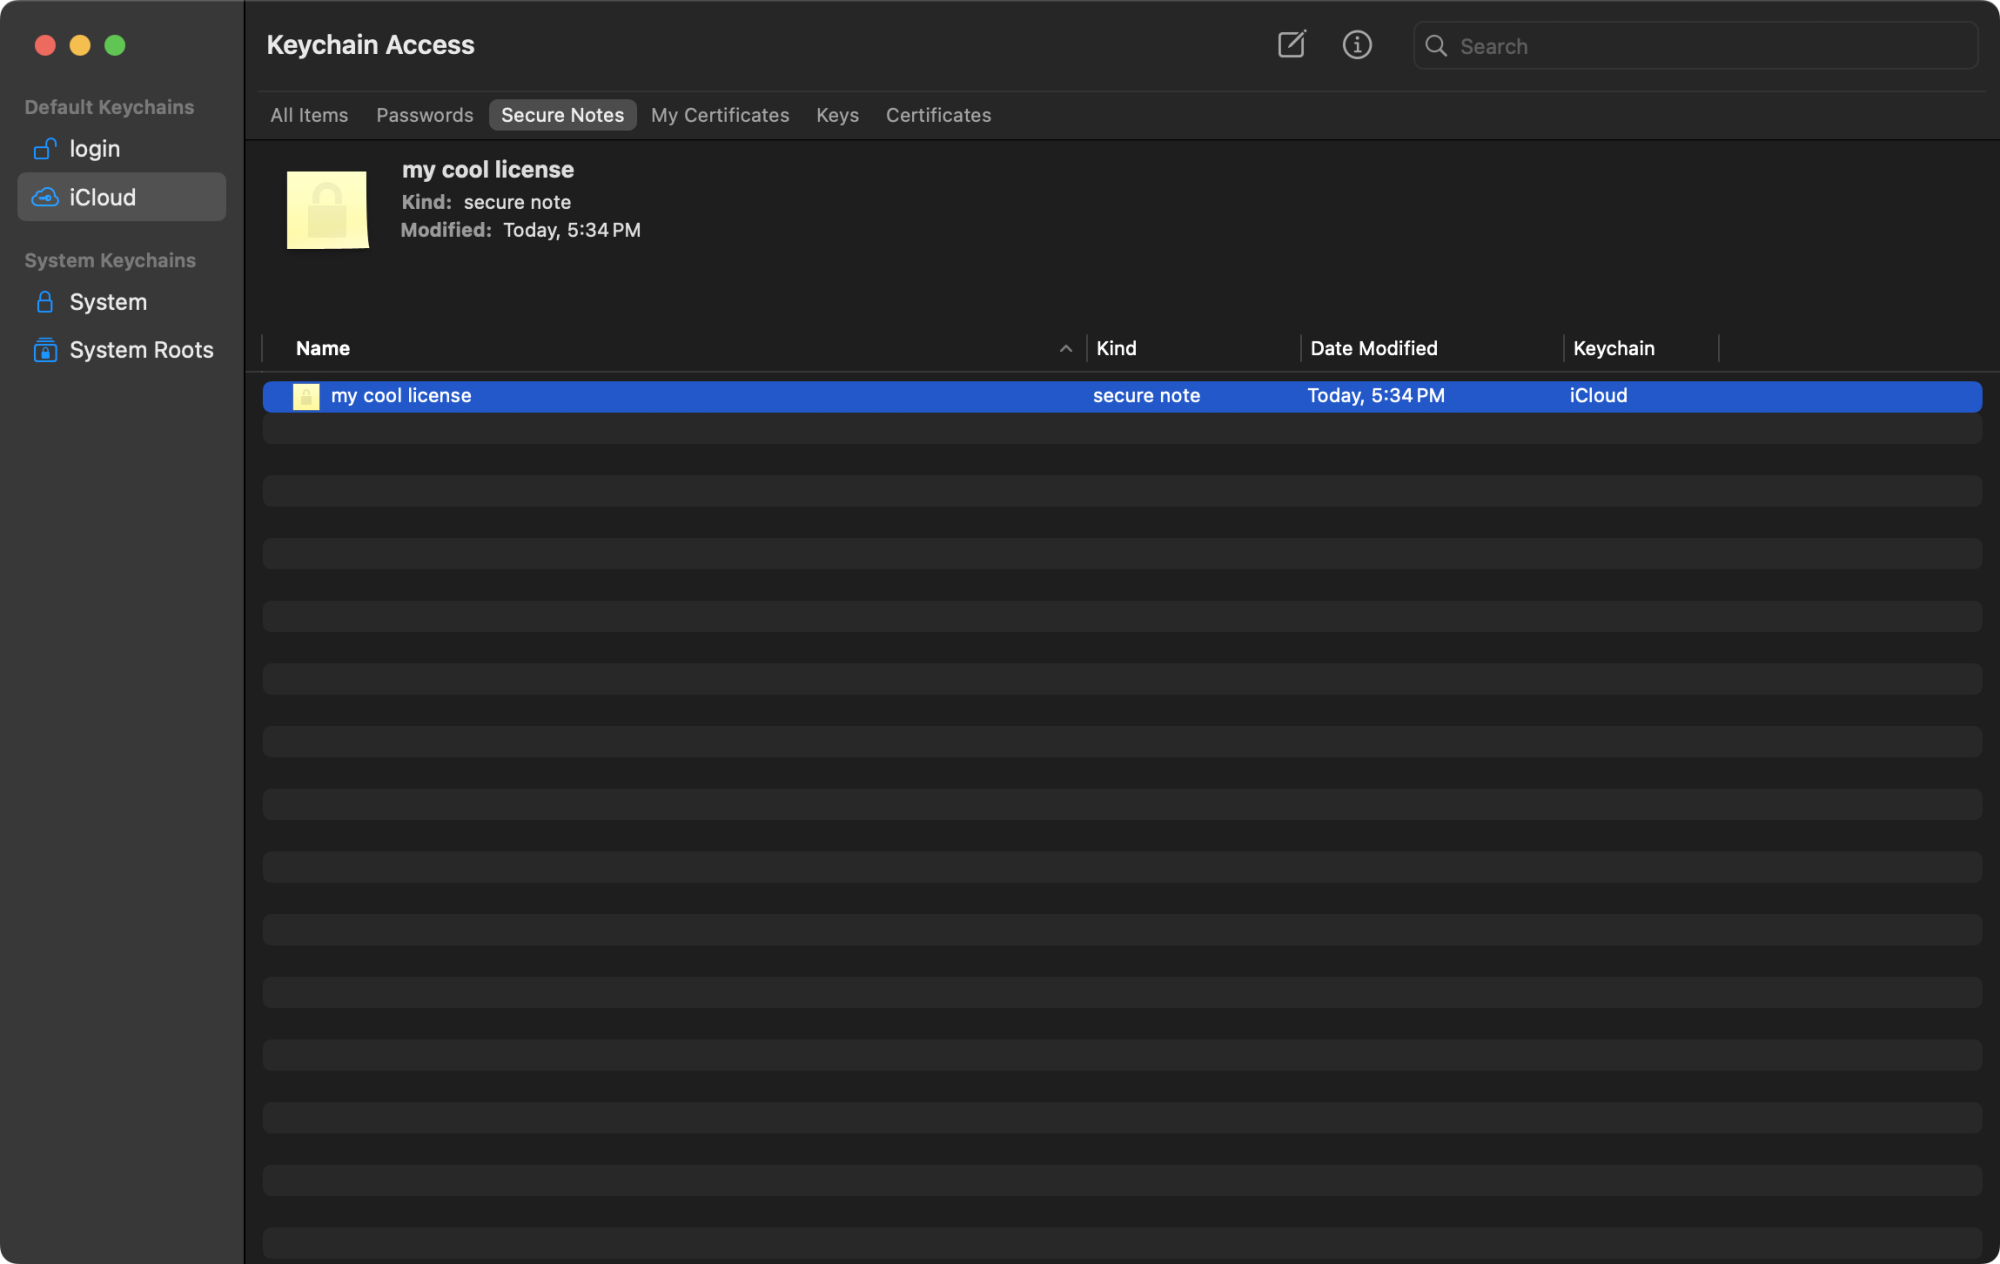The width and height of the screenshot is (2000, 1264).
Task: Select the login keychain
Action: pos(121,149)
